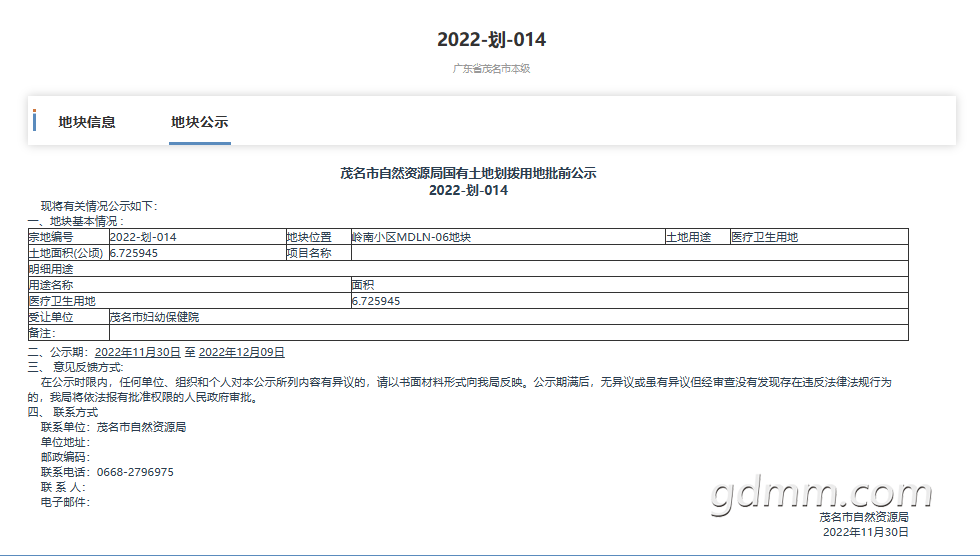
Task: Click the section heading 四、联系方式
Action: click(x=62, y=412)
